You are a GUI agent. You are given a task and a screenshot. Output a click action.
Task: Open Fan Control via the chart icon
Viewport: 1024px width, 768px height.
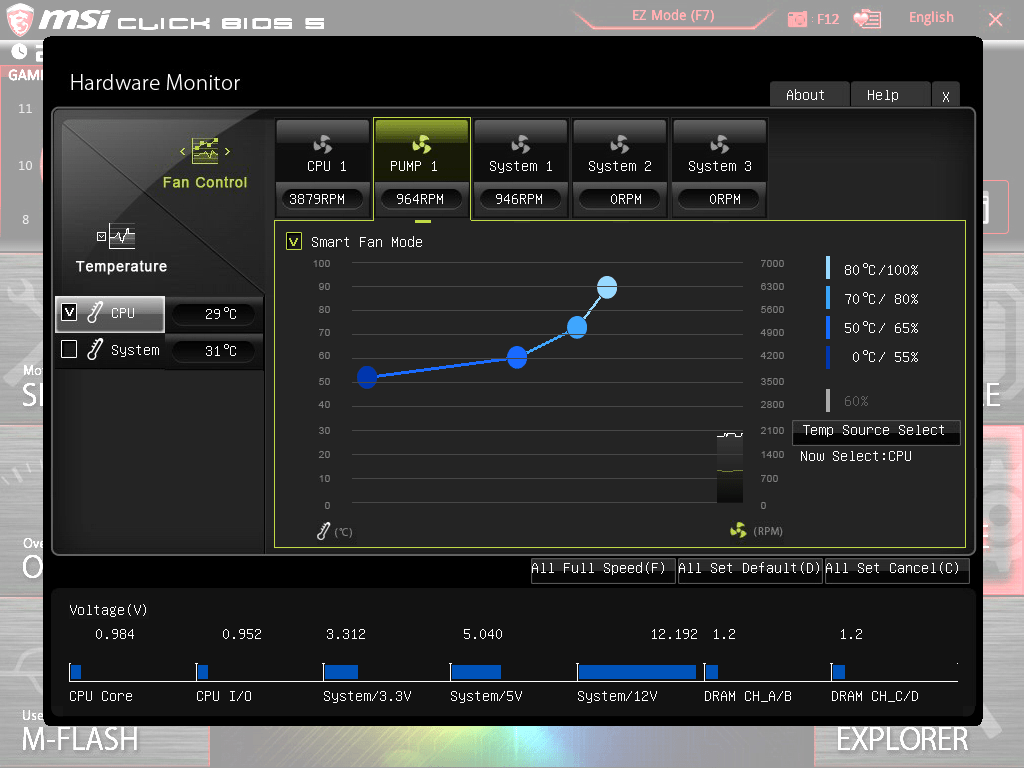point(205,152)
